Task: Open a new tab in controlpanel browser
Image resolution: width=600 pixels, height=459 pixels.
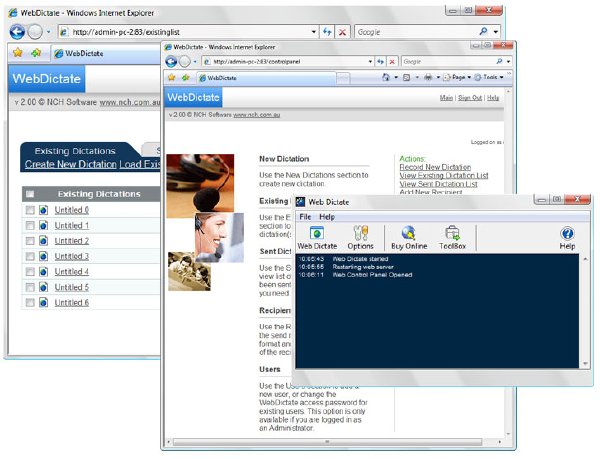Action: (x=343, y=78)
